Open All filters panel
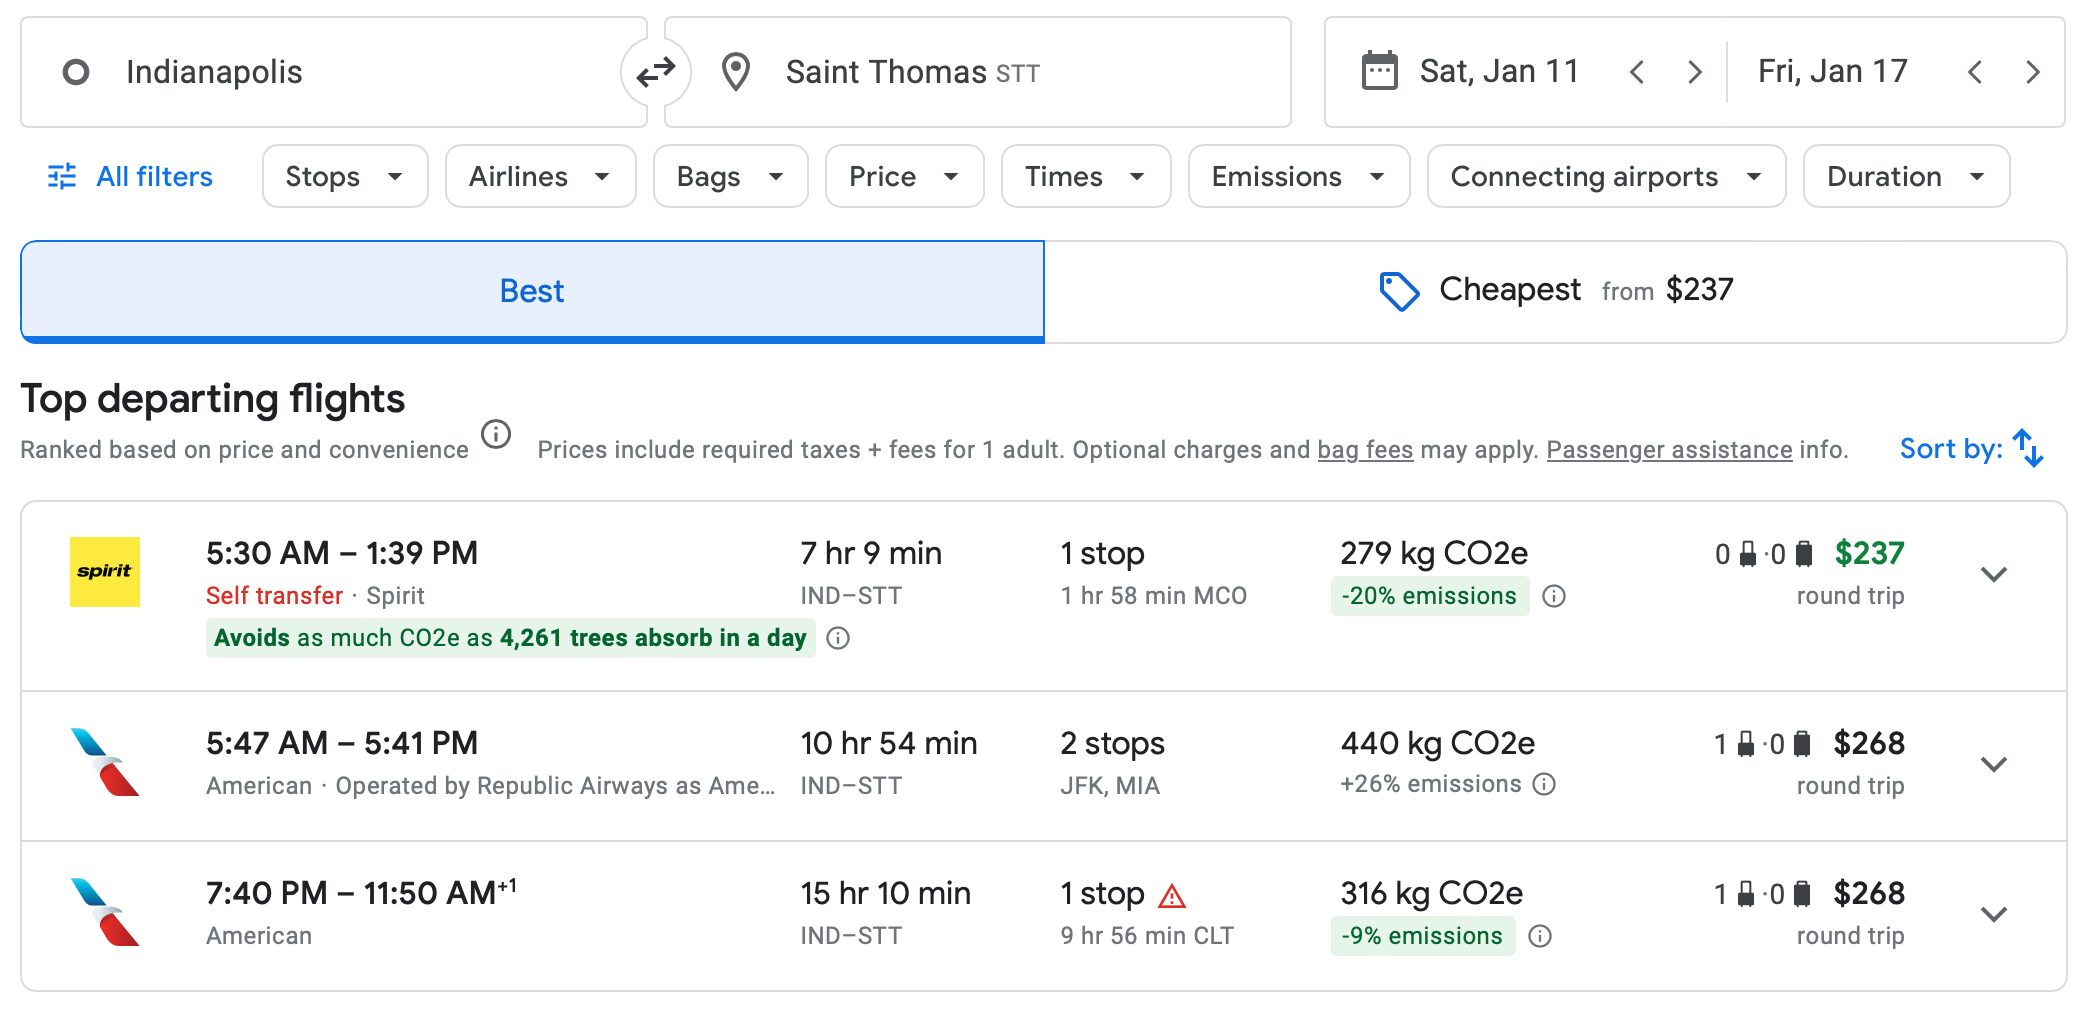The width and height of the screenshot is (2092, 1018). pos(131,176)
